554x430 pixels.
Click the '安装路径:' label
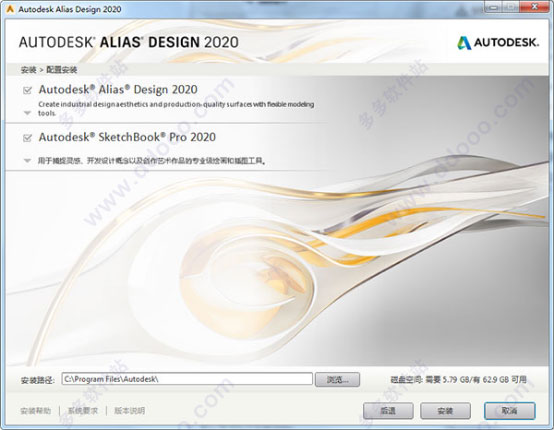coord(38,380)
